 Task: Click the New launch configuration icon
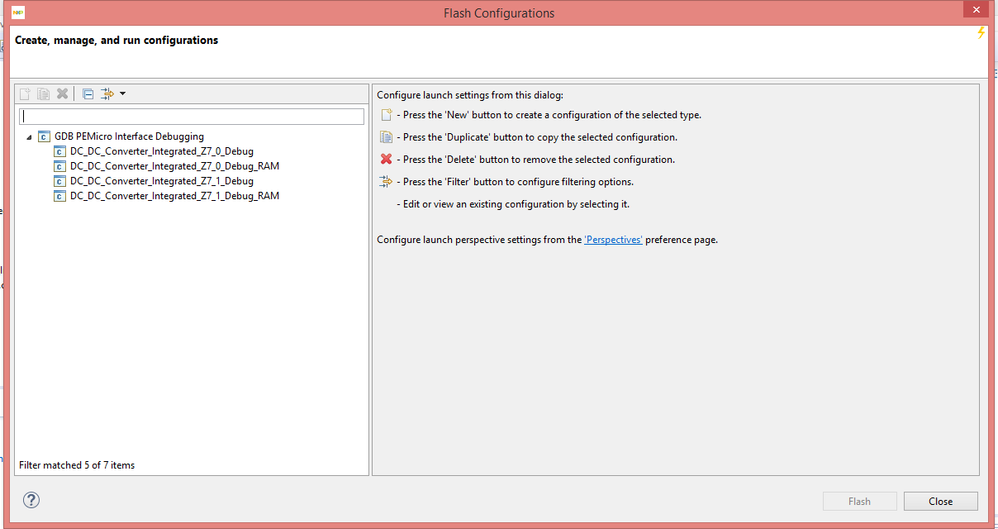pos(26,94)
